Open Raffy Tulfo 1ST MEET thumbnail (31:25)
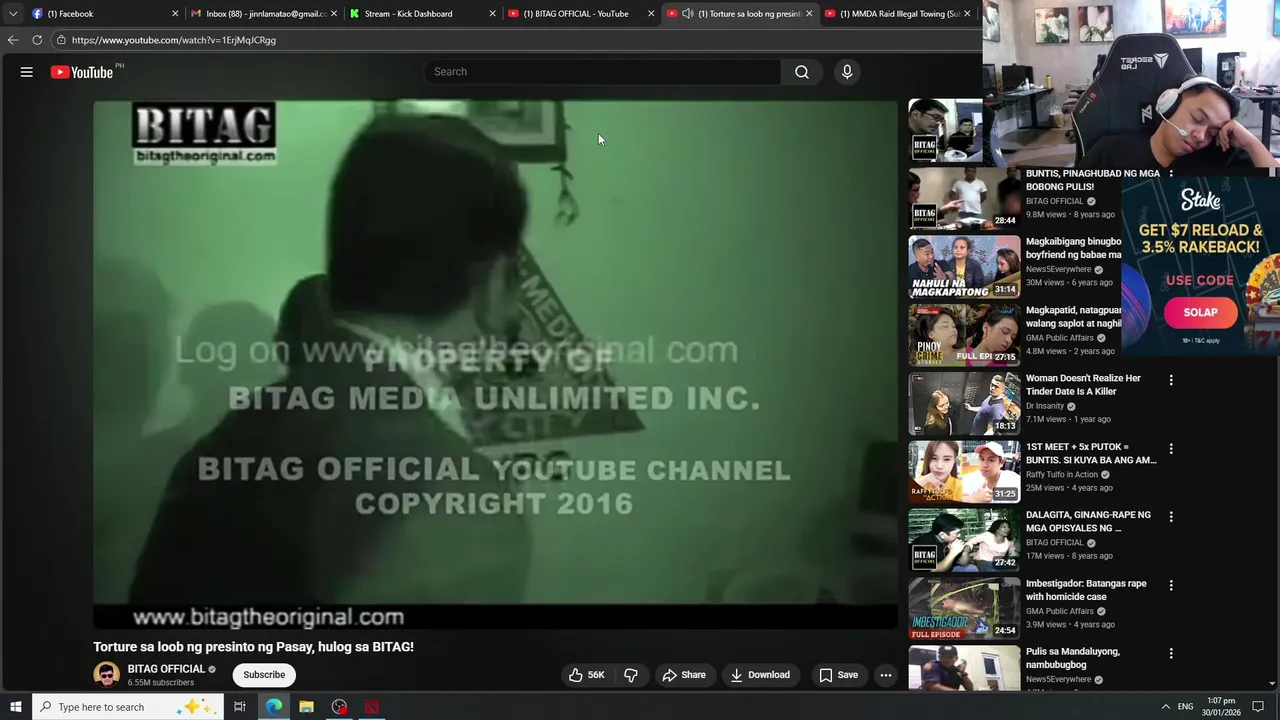This screenshot has height=720, width=1280. coord(964,472)
